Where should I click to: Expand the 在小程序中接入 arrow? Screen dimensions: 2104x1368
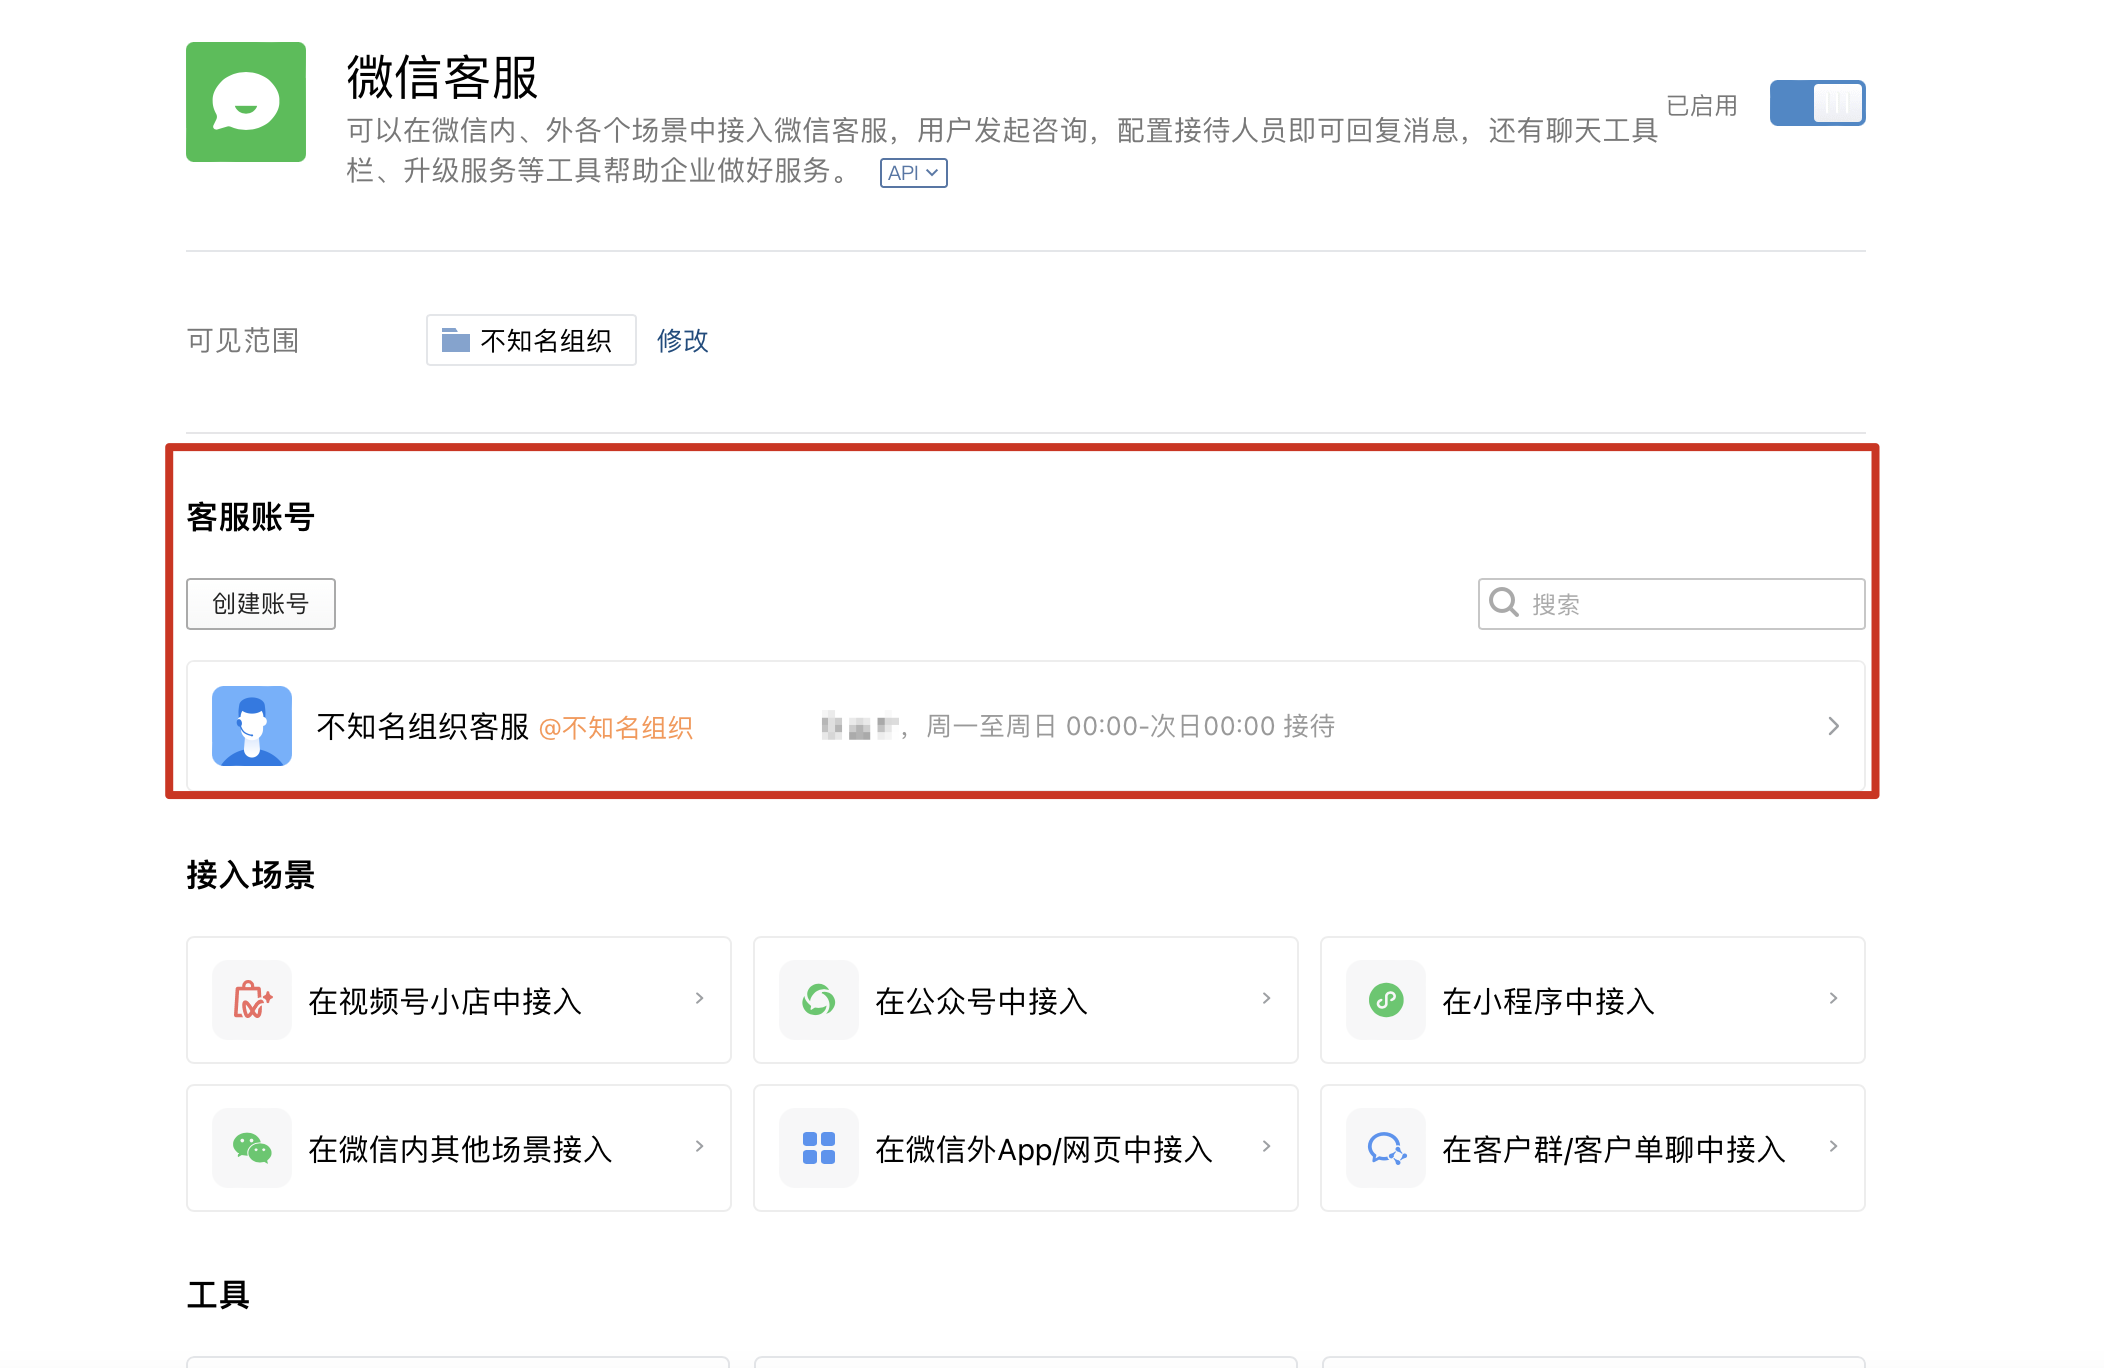[x=1833, y=998]
